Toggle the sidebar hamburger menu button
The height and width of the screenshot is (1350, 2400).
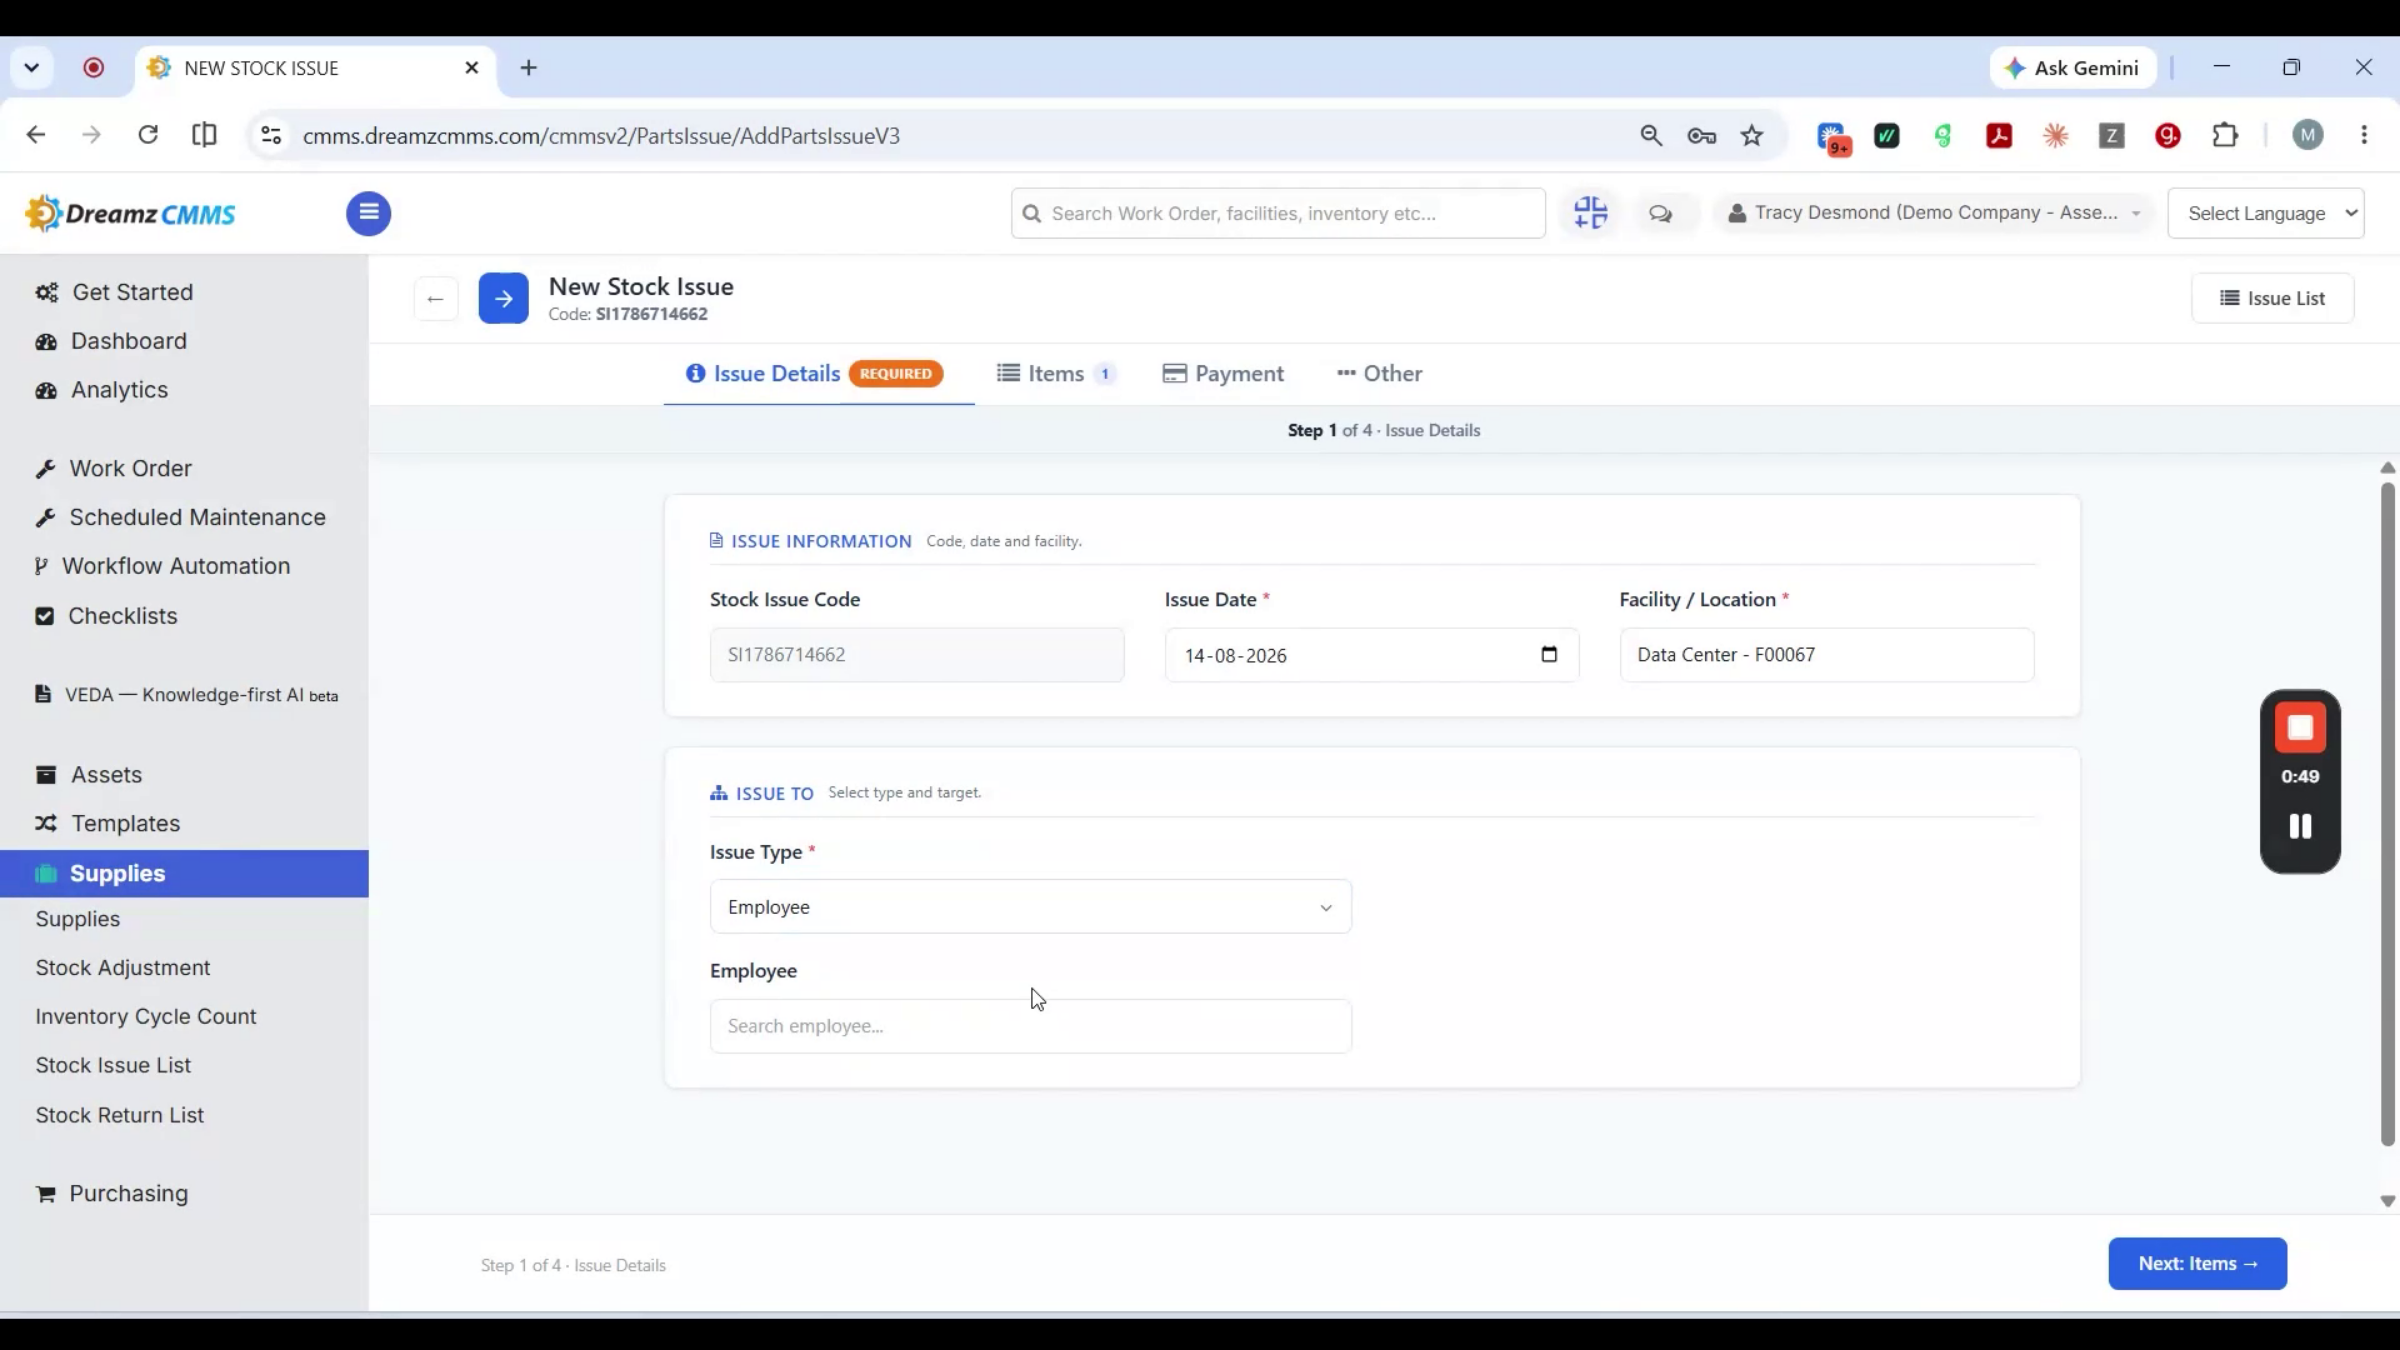368,213
